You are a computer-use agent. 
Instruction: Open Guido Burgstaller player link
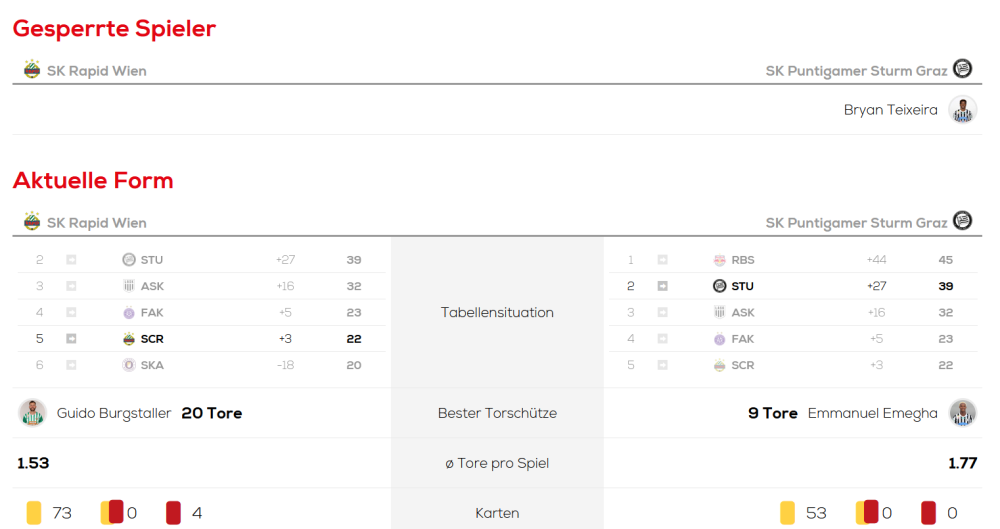[114, 413]
